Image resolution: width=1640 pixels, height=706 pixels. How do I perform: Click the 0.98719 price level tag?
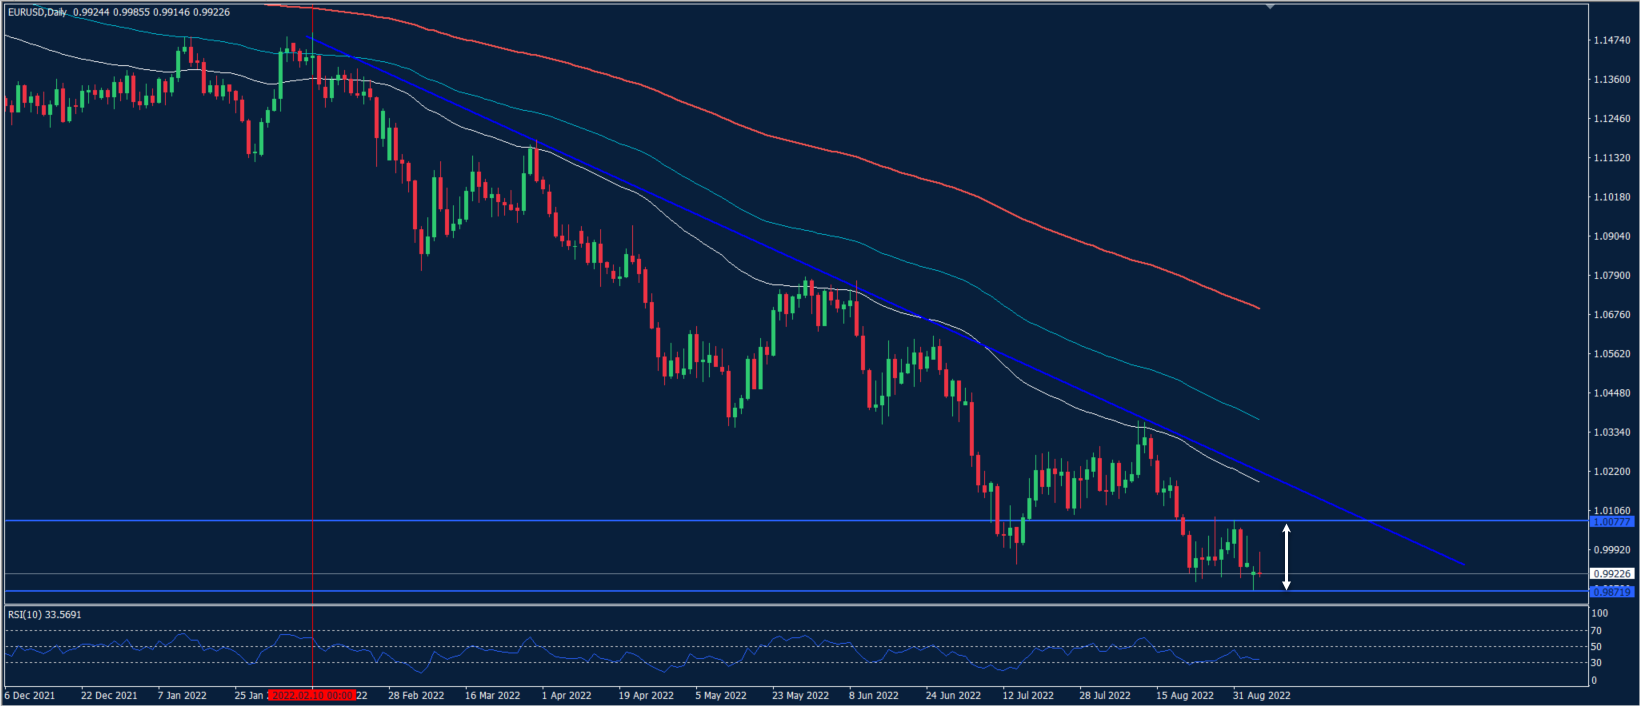point(1611,592)
